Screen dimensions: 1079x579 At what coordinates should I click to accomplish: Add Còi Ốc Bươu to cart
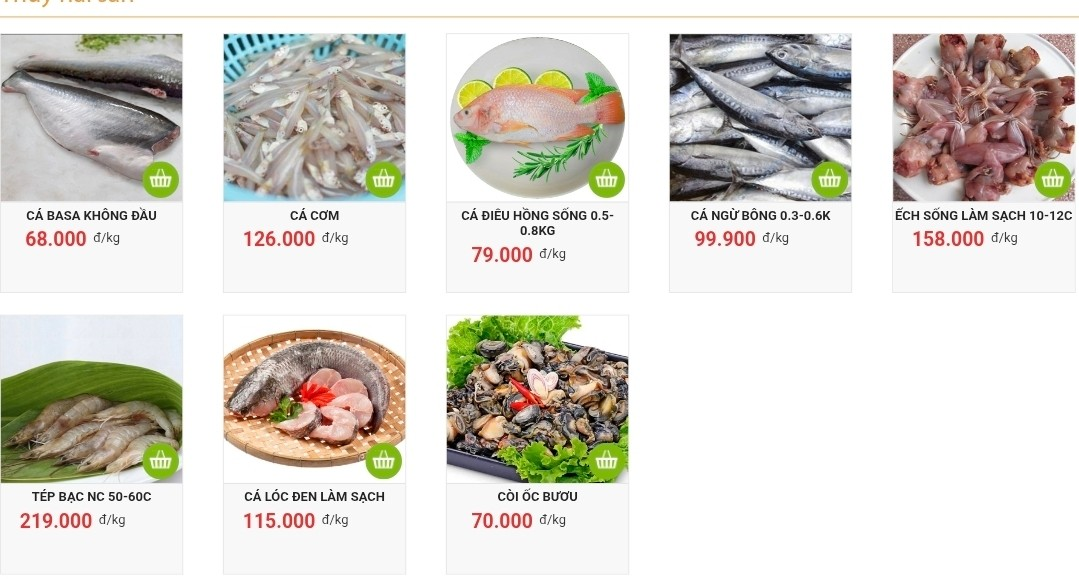pos(606,461)
